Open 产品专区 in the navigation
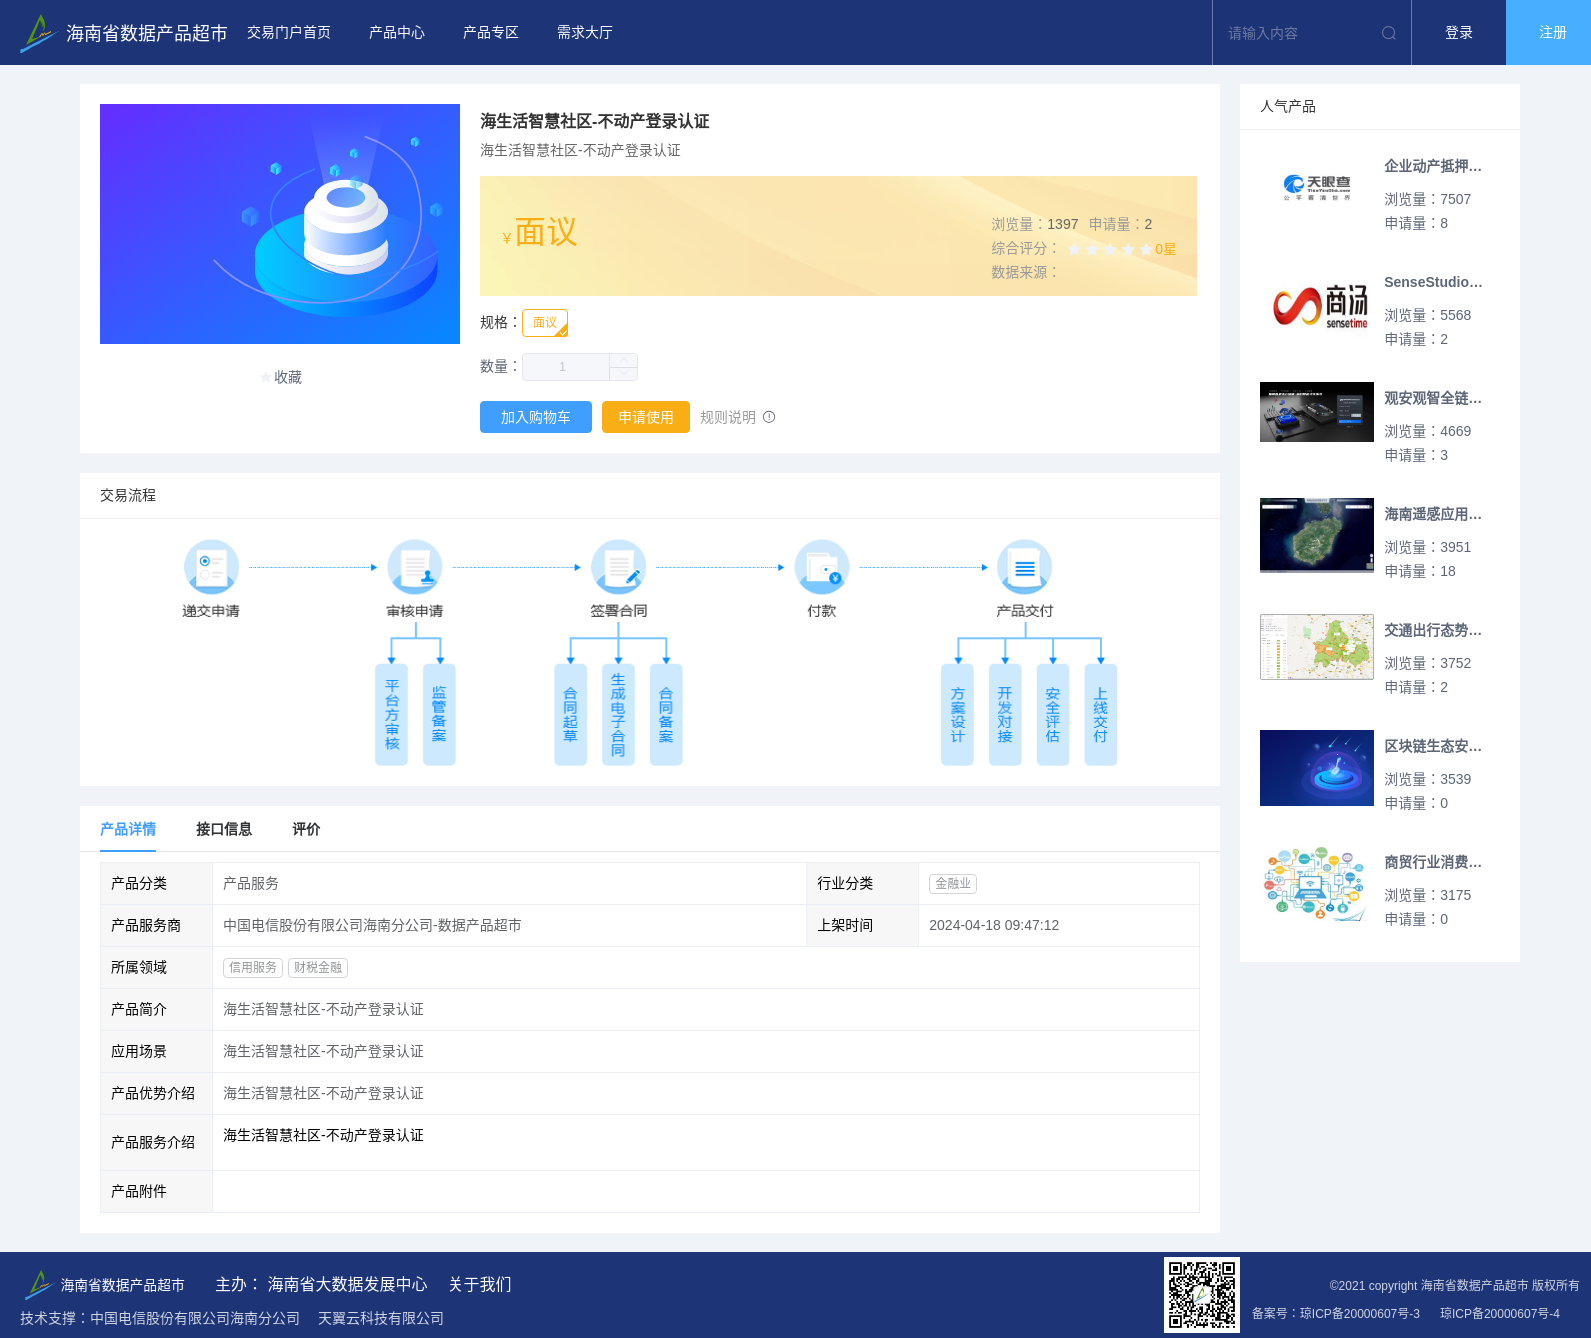This screenshot has width=1591, height=1338. 491,33
